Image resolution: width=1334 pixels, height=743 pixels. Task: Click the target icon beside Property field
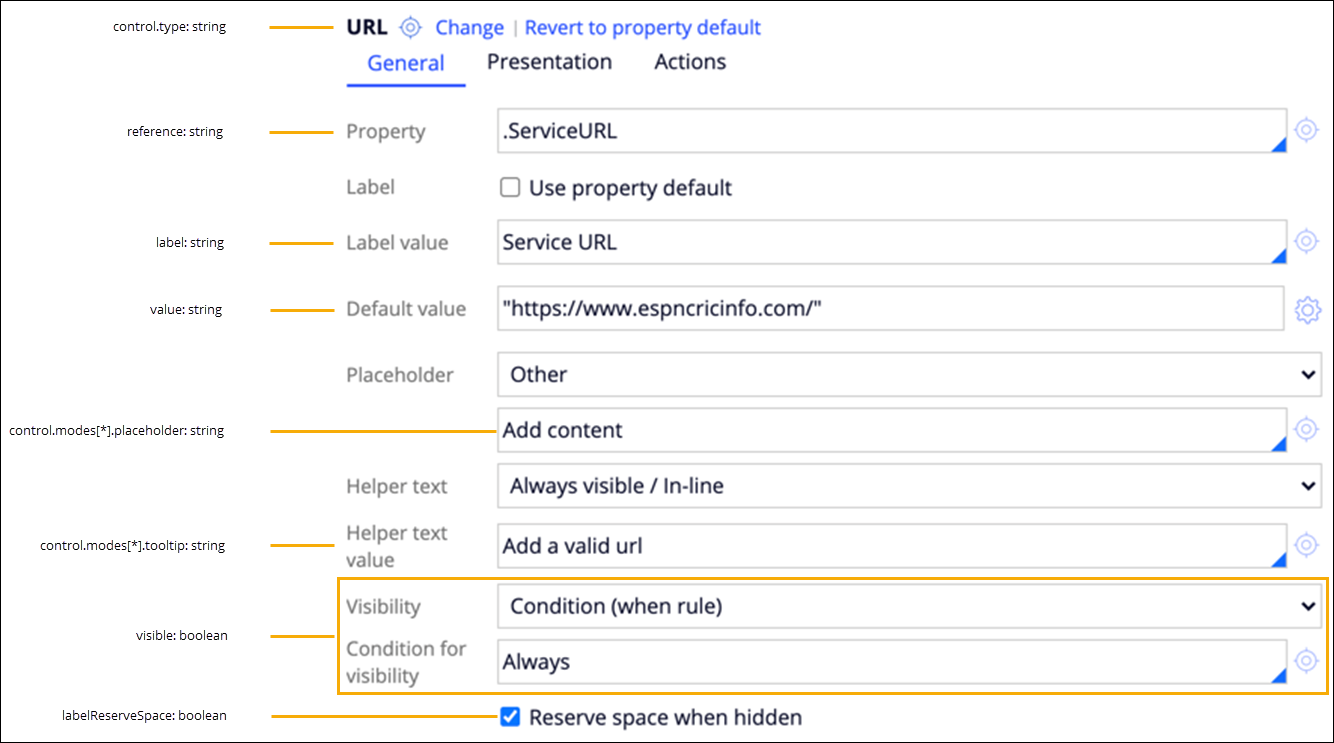[x=1306, y=130]
